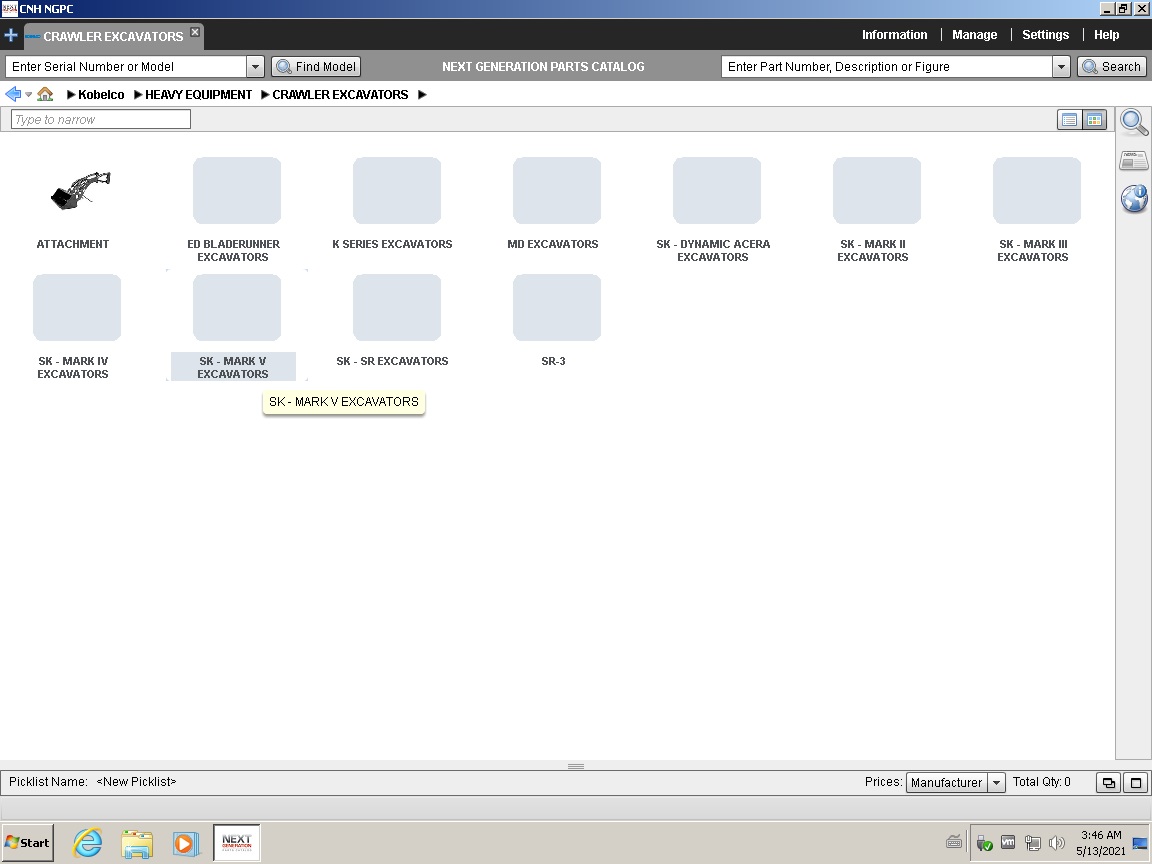Open SK - MARK III EXCAVATORS category
This screenshot has height=864, width=1152.
pos(1037,190)
